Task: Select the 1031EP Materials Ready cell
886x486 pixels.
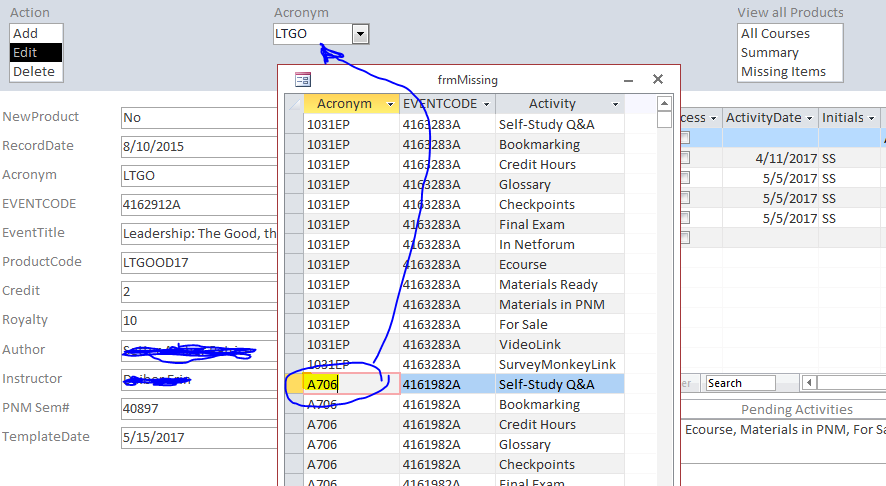Action: click(x=560, y=284)
